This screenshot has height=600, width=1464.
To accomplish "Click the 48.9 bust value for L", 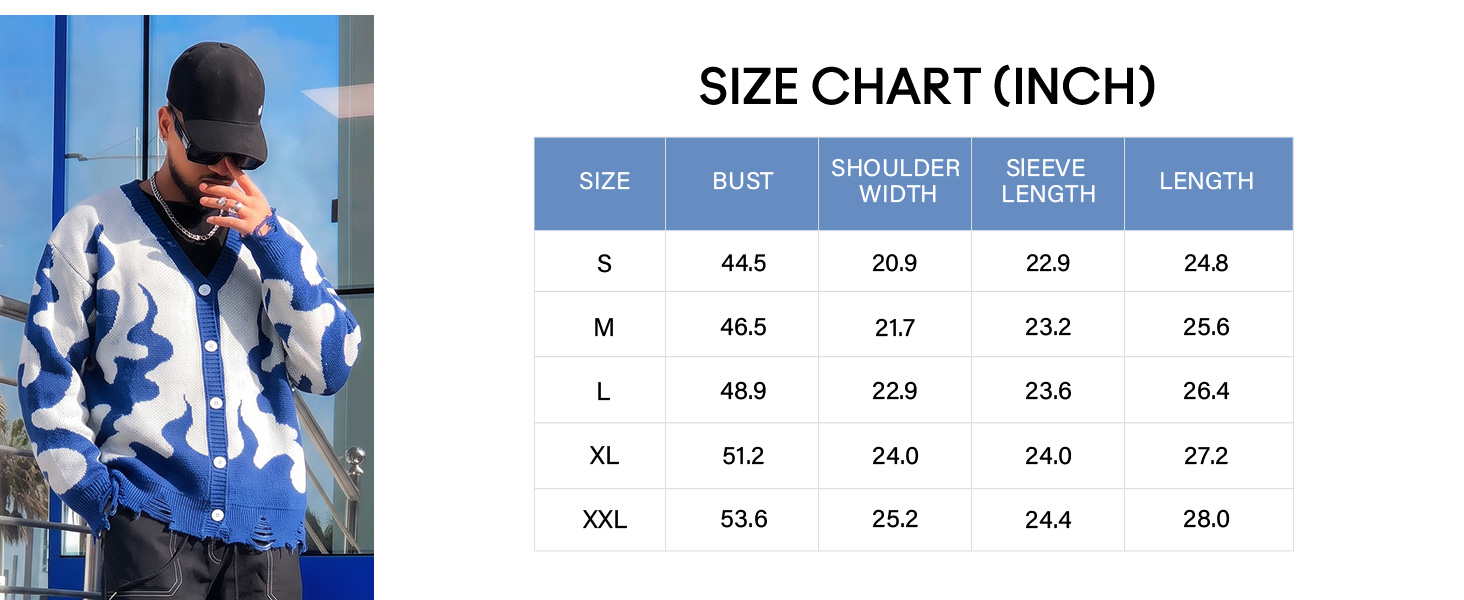I will pos(743,392).
